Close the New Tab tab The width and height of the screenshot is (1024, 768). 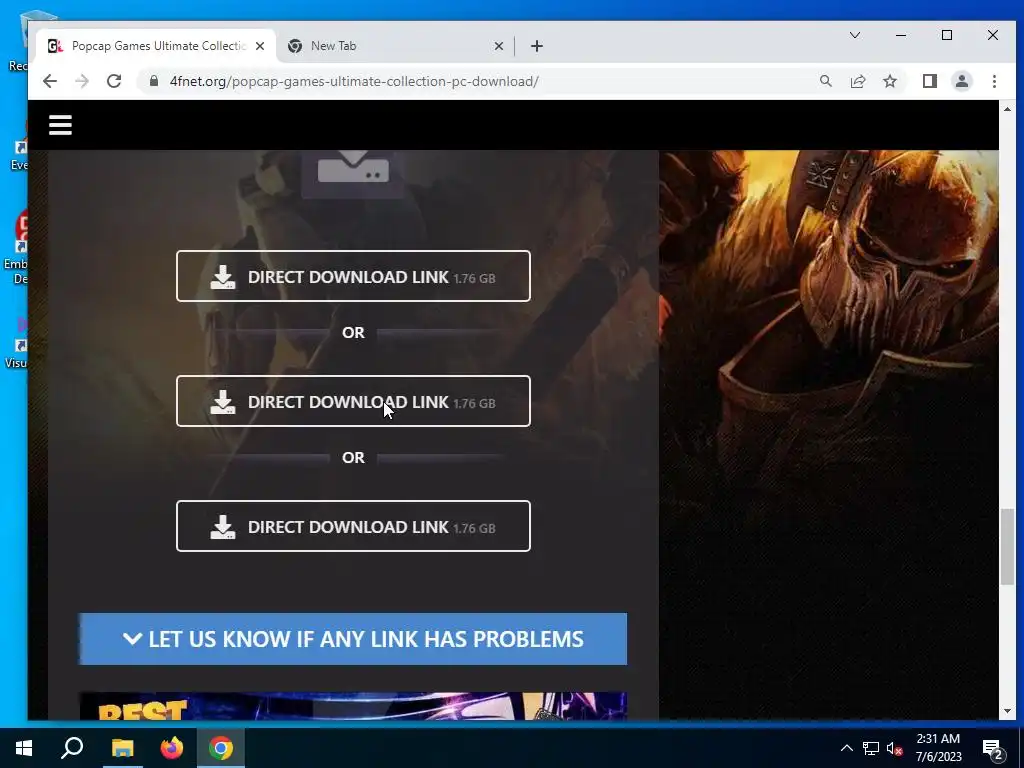[x=498, y=46]
